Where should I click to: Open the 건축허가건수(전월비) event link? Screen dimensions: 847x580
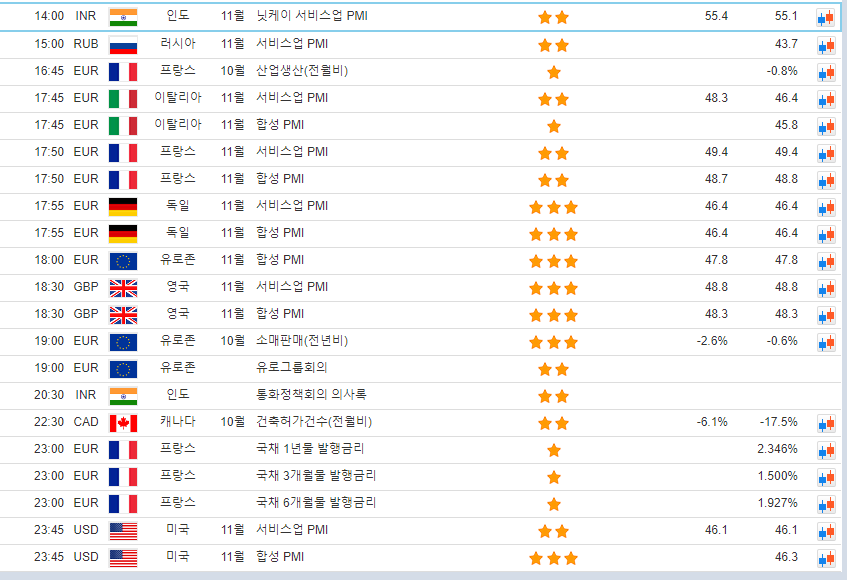point(314,422)
